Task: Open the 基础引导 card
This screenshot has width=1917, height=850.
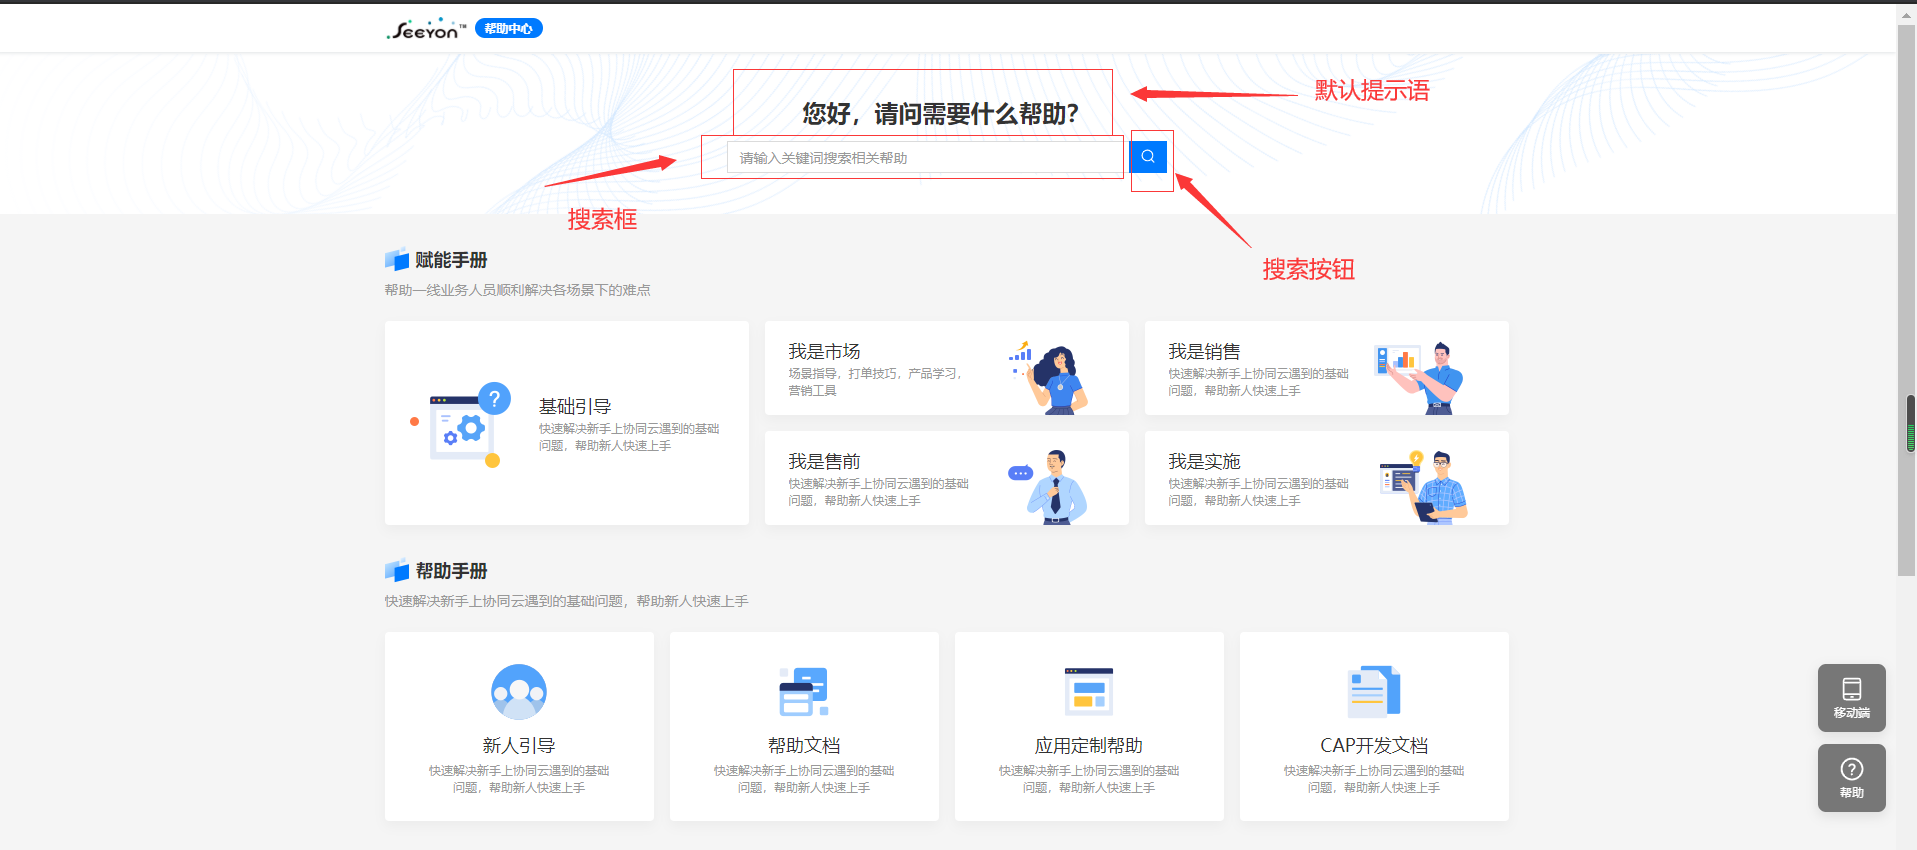Action: click(567, 423)
